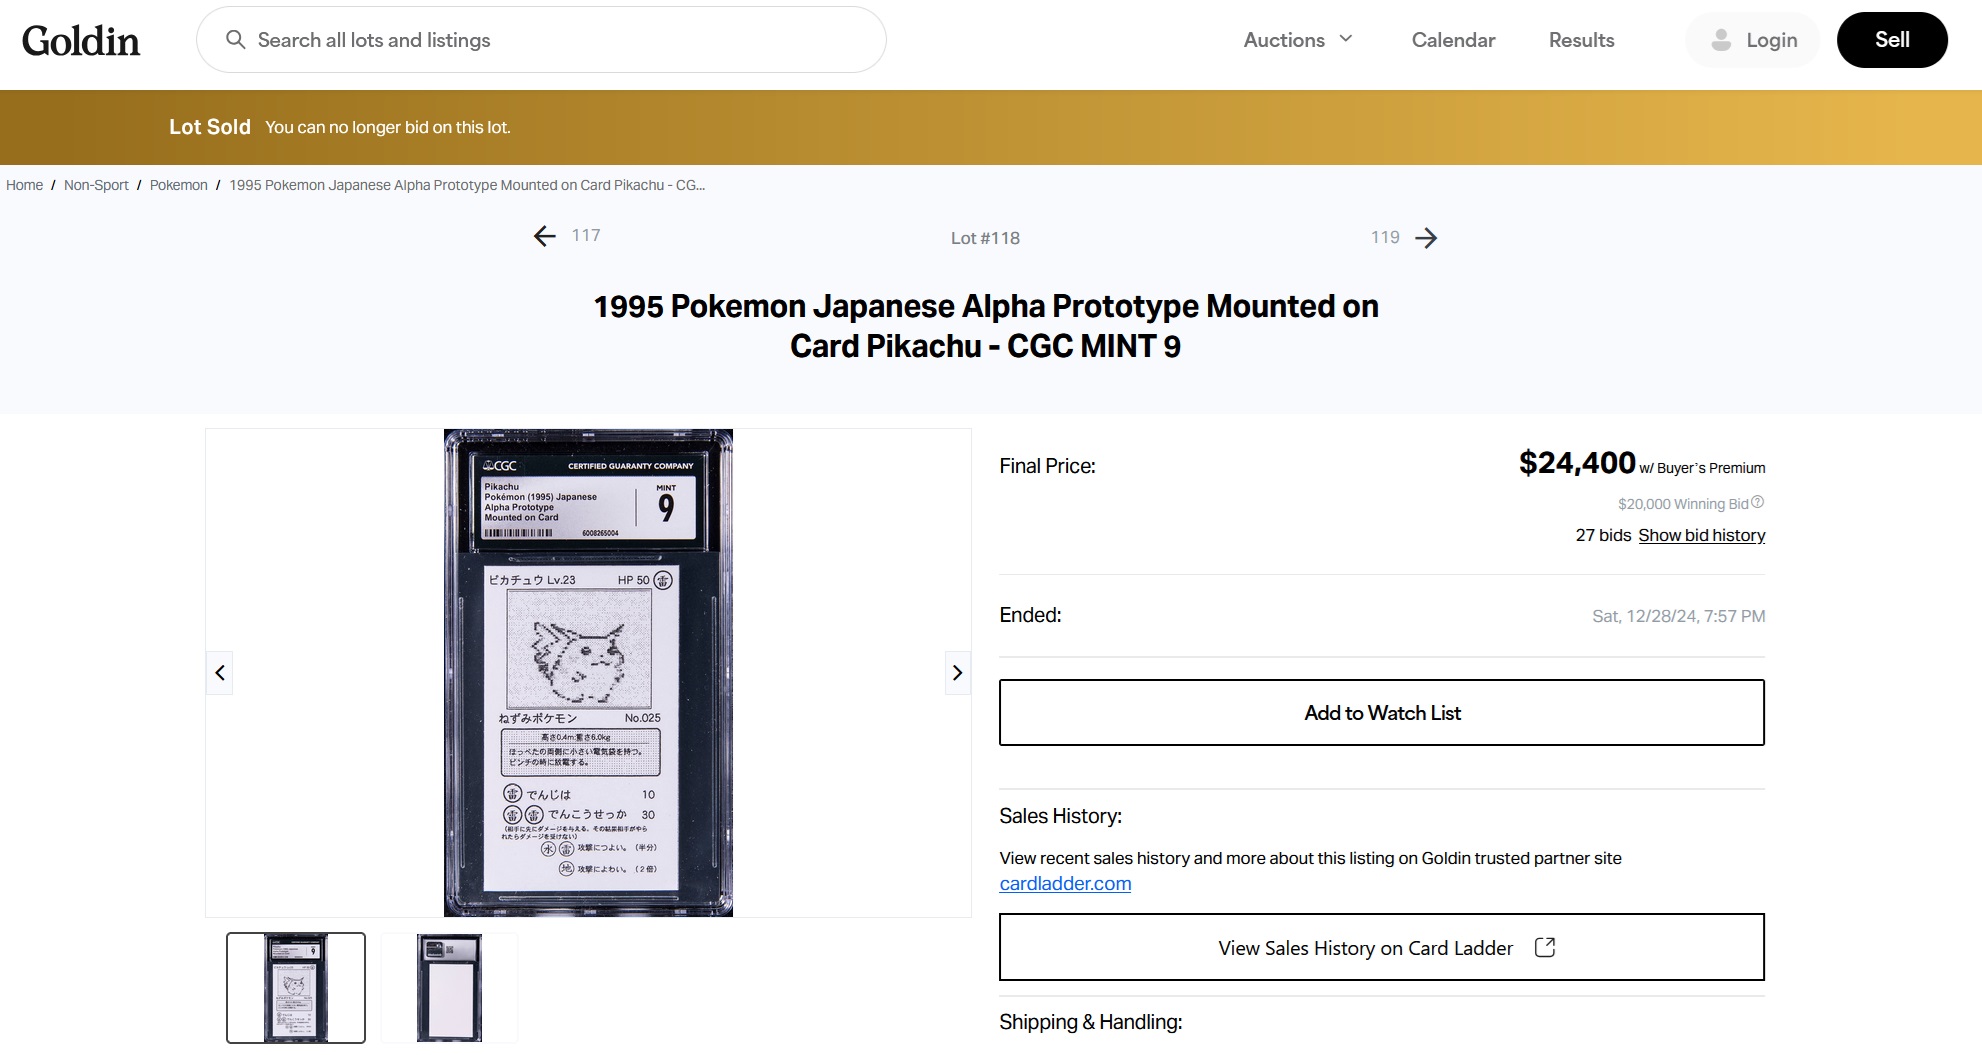1982x1055 pixels.
Task: Click the Winning Bid help icon
Action: point(1758,503)
